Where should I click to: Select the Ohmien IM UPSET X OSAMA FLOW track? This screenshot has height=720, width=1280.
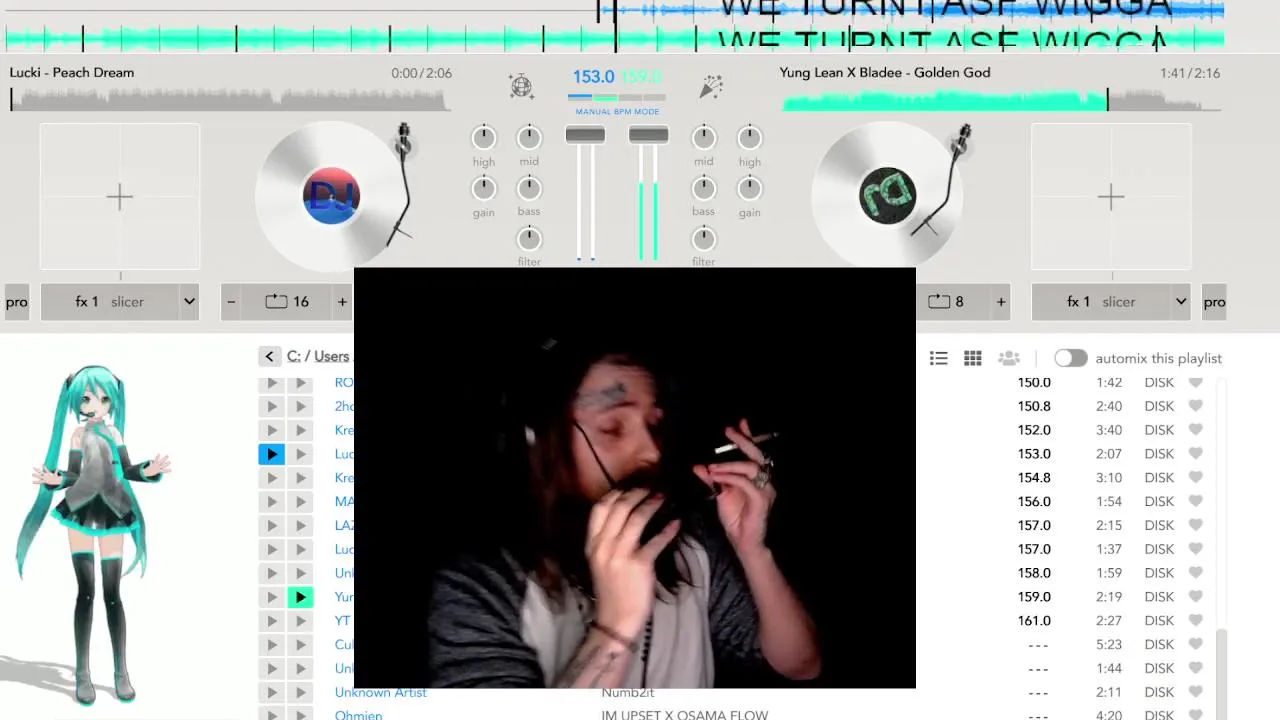point(740,715)
